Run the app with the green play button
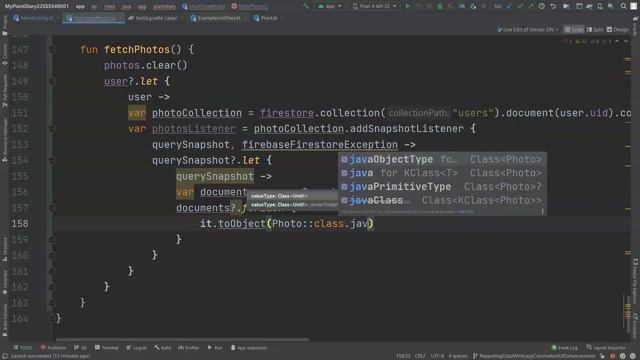640x360 pixels. pos(407,6)
